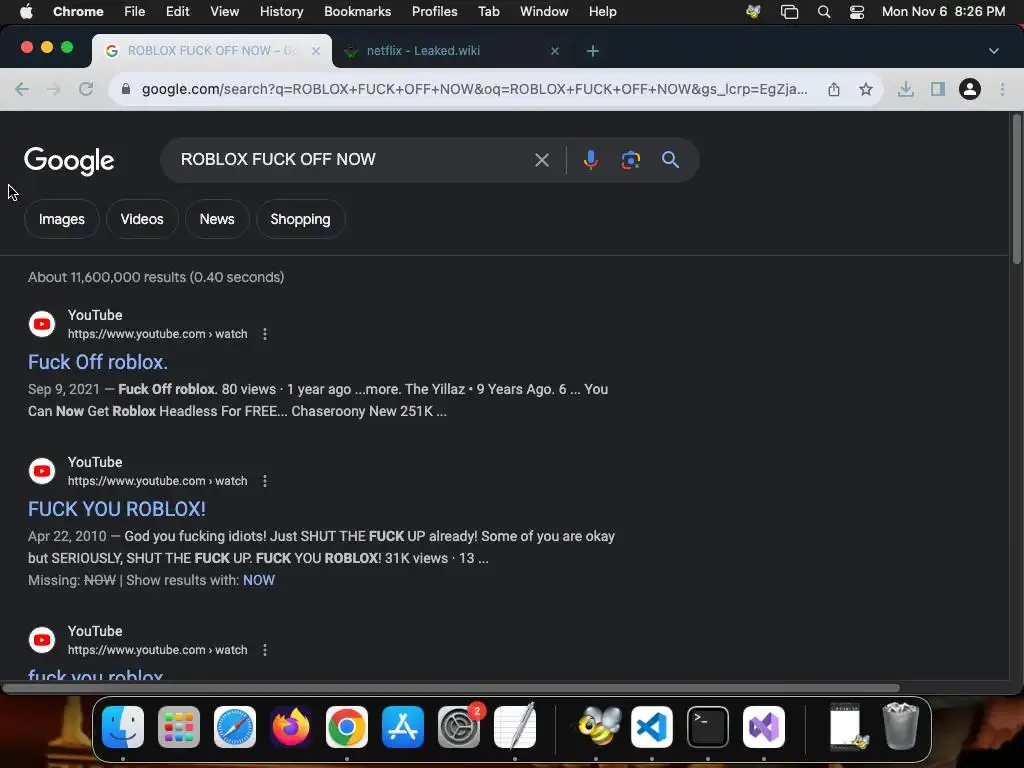
Task: Open the FUCK YOU ROBLOX! result link
Action: tap(117, 509)
